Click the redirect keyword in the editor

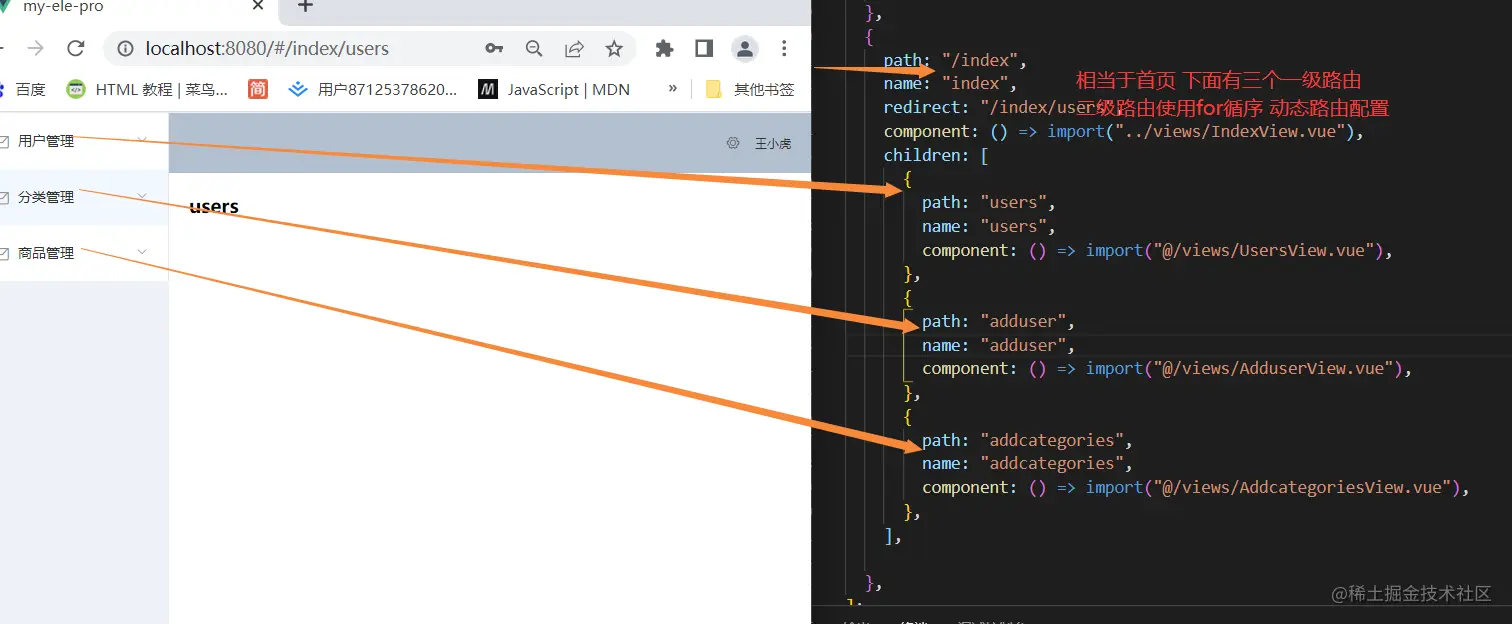point(922,108)
